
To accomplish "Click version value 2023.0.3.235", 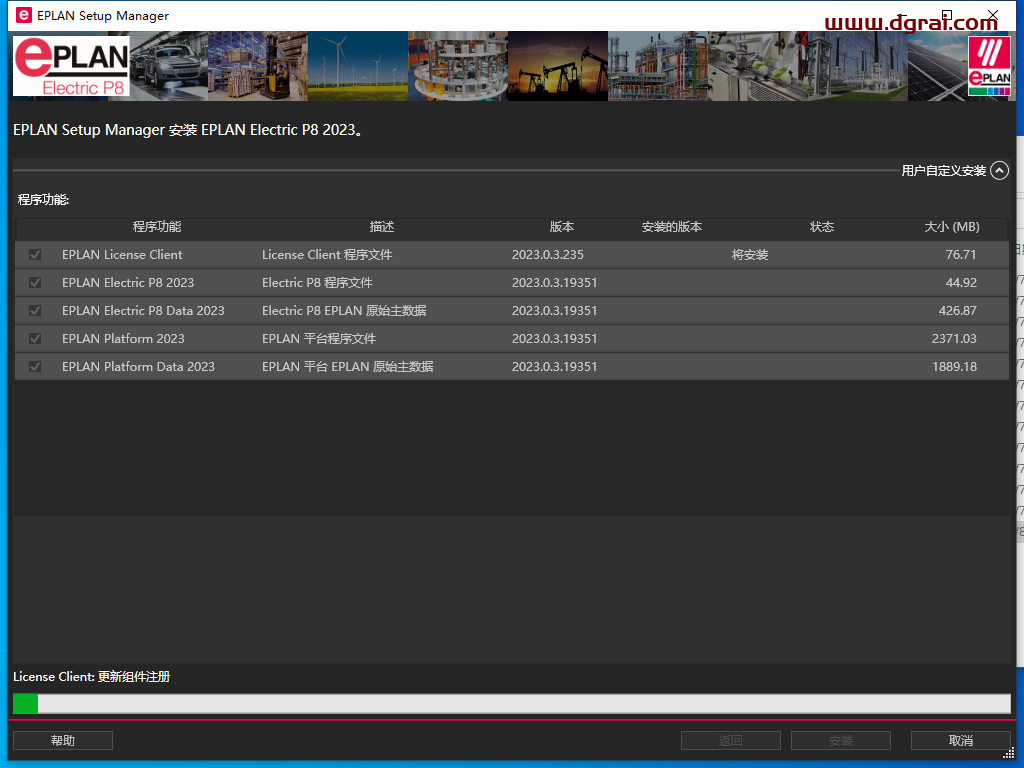I will [547, 255].
